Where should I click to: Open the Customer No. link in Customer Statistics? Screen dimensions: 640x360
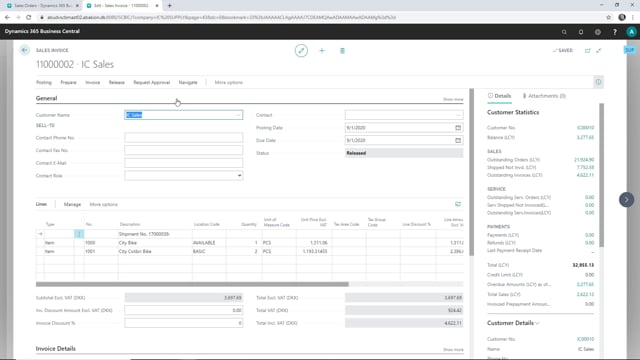click(585, 128)
